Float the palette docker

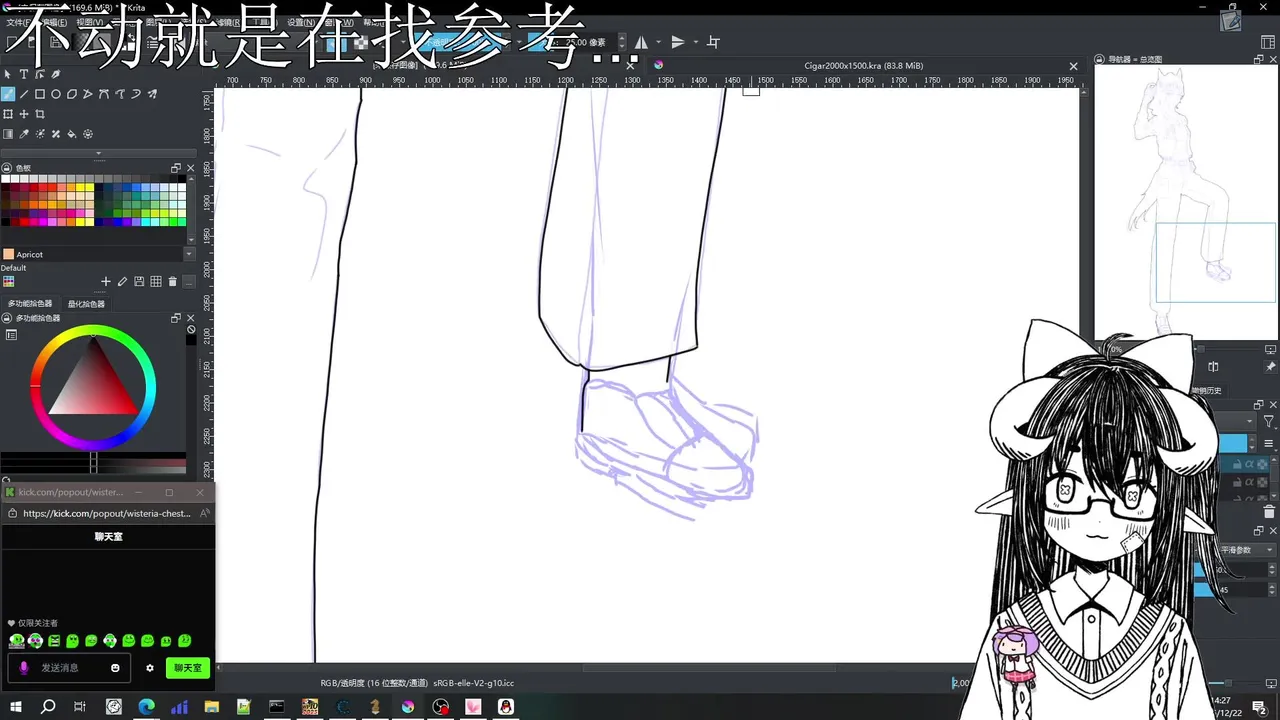coord(176,168)
